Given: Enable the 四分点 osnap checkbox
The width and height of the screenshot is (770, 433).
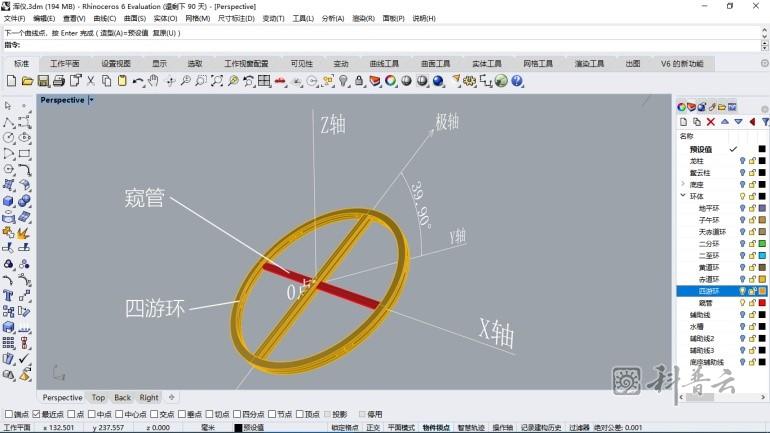Looking at the screenshot, I should point(237,414).
